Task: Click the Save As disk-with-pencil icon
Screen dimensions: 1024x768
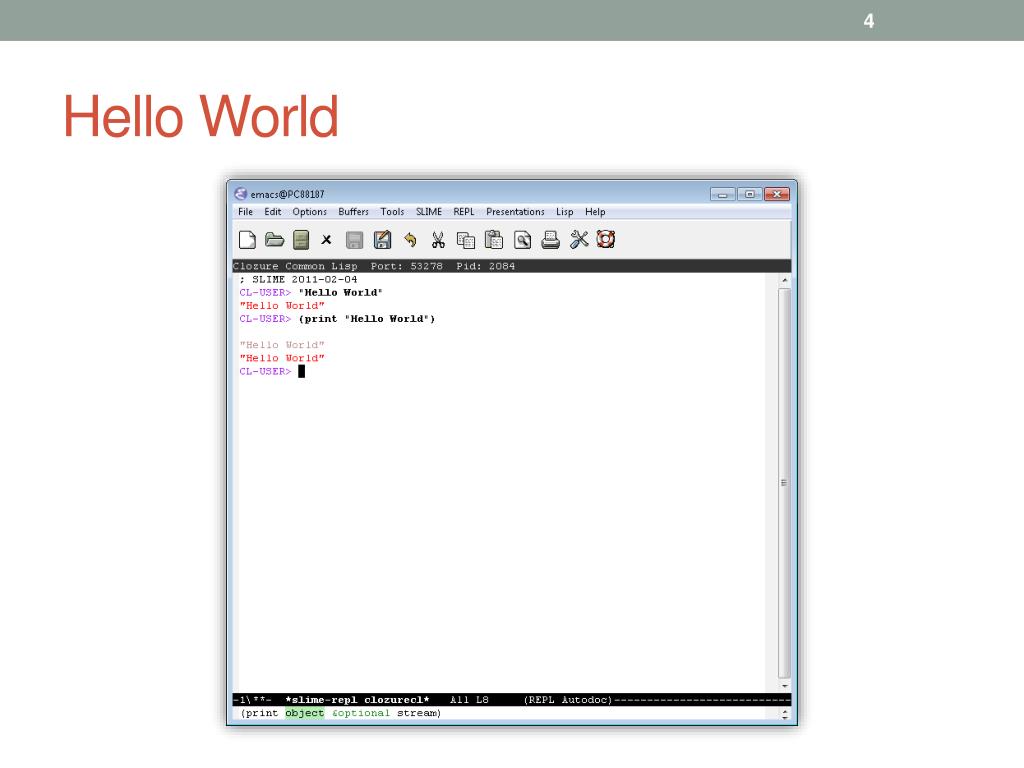Action: (382, 240)
